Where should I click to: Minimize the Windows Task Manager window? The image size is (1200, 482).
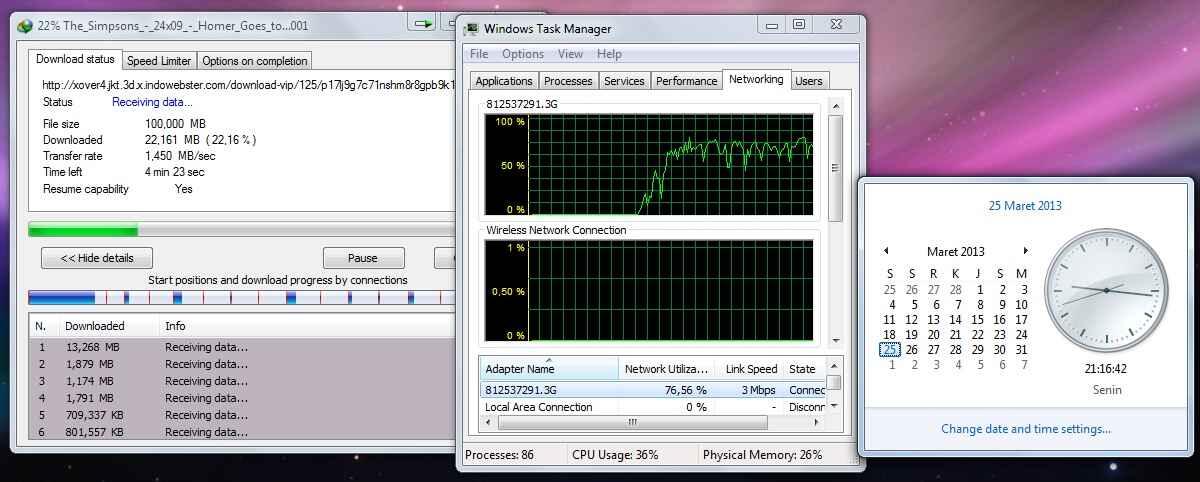(x=772, y=24)
